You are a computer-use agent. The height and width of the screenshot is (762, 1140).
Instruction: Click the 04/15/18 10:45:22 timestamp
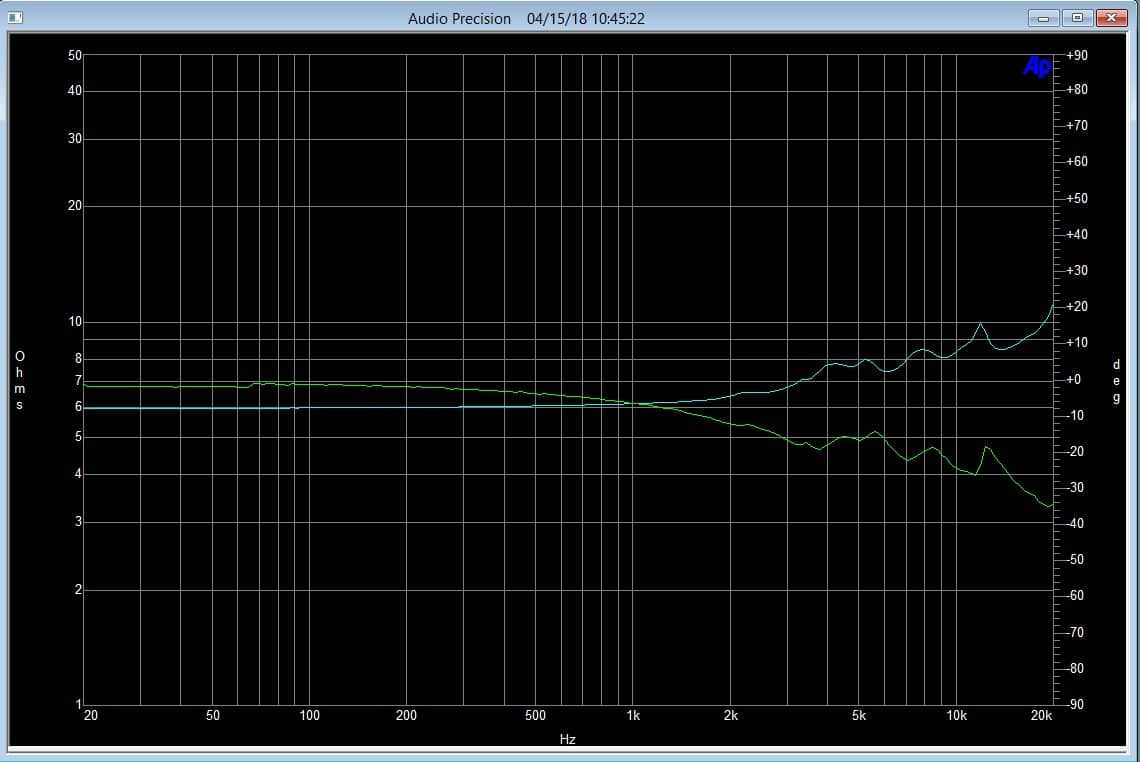[586, 19]
